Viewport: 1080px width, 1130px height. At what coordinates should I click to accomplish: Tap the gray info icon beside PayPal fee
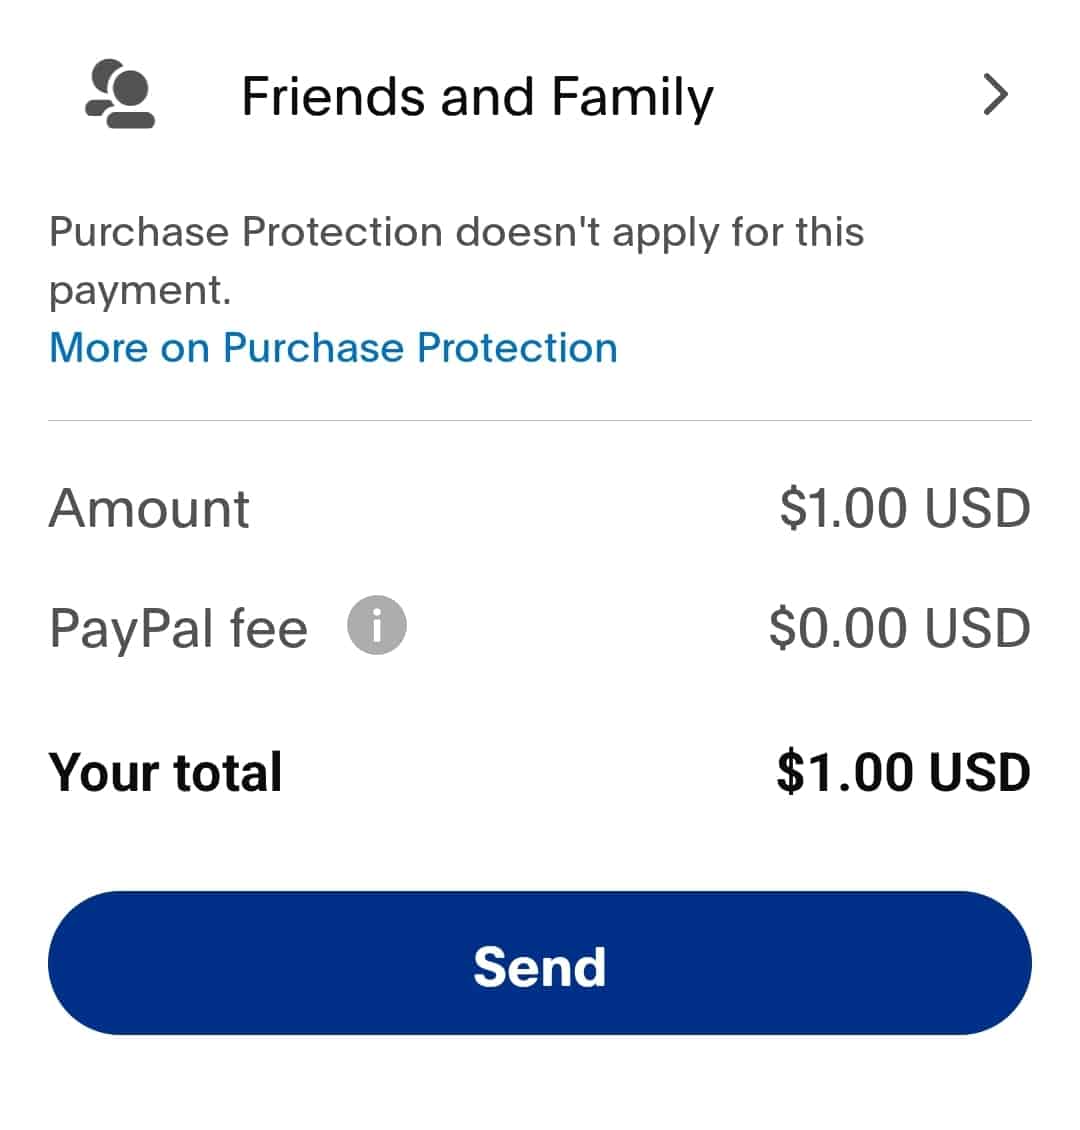[377, 625]
